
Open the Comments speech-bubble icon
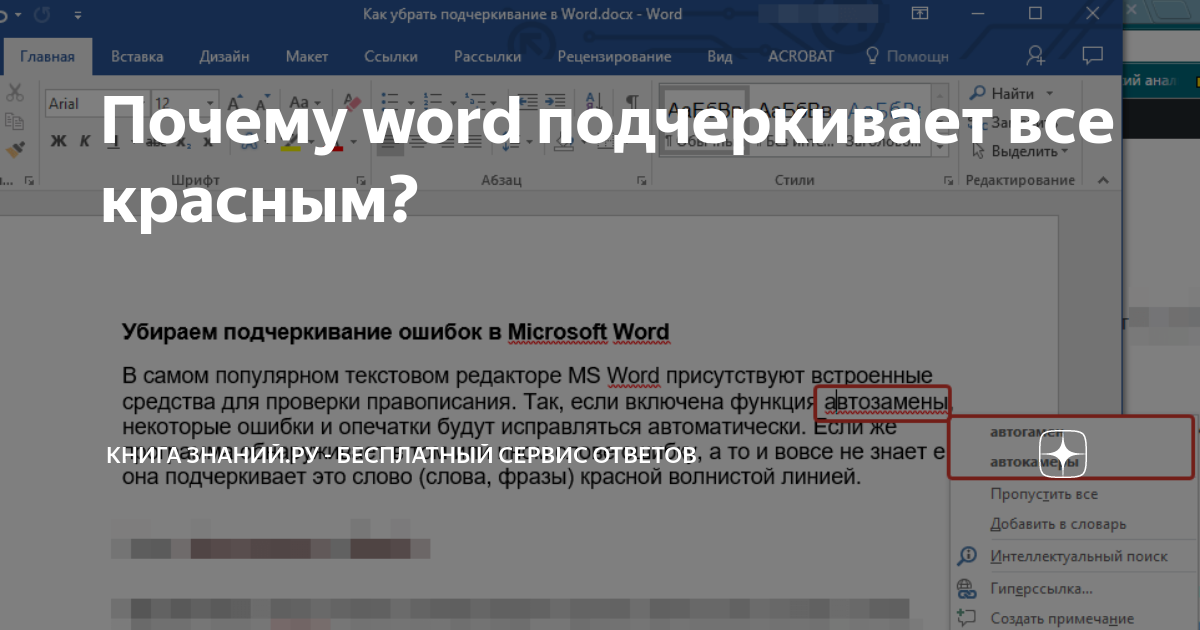1093,55
